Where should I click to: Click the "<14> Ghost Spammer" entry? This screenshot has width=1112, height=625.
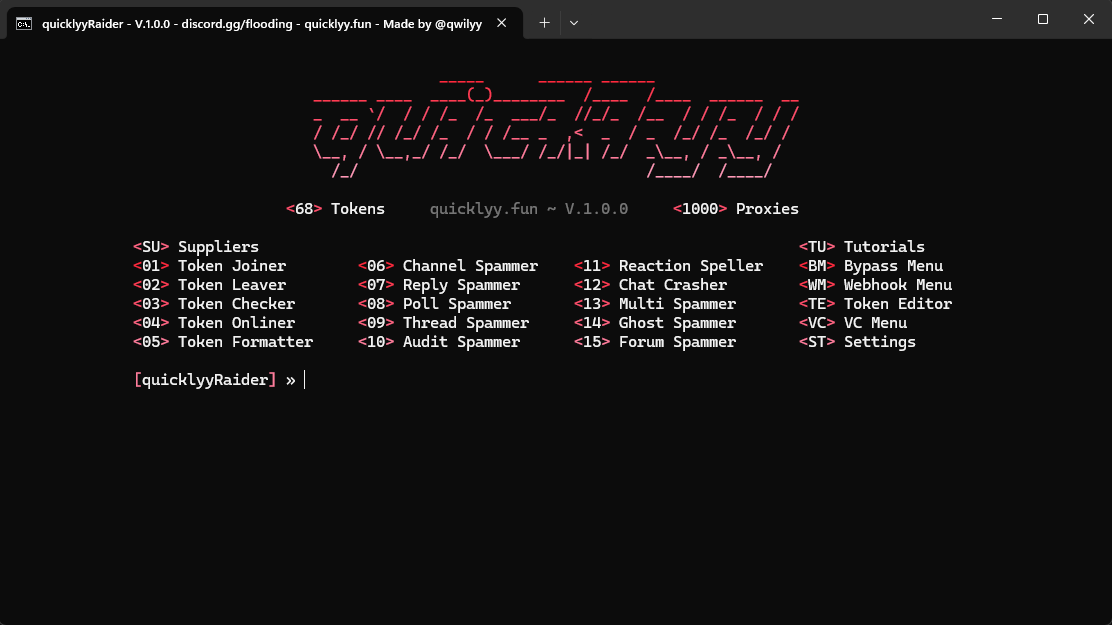point(655,323)
